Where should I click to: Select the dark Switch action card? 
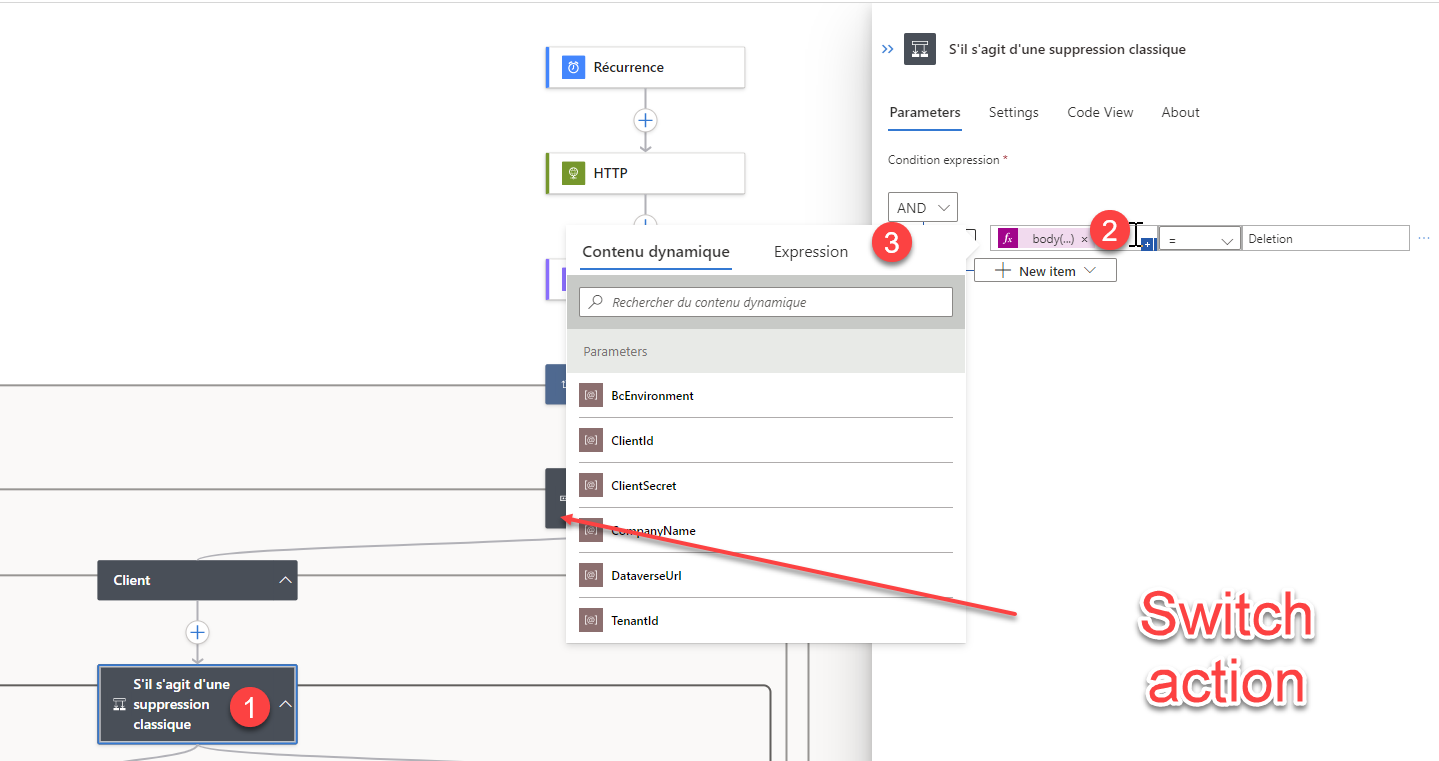[x=556, y=498]
